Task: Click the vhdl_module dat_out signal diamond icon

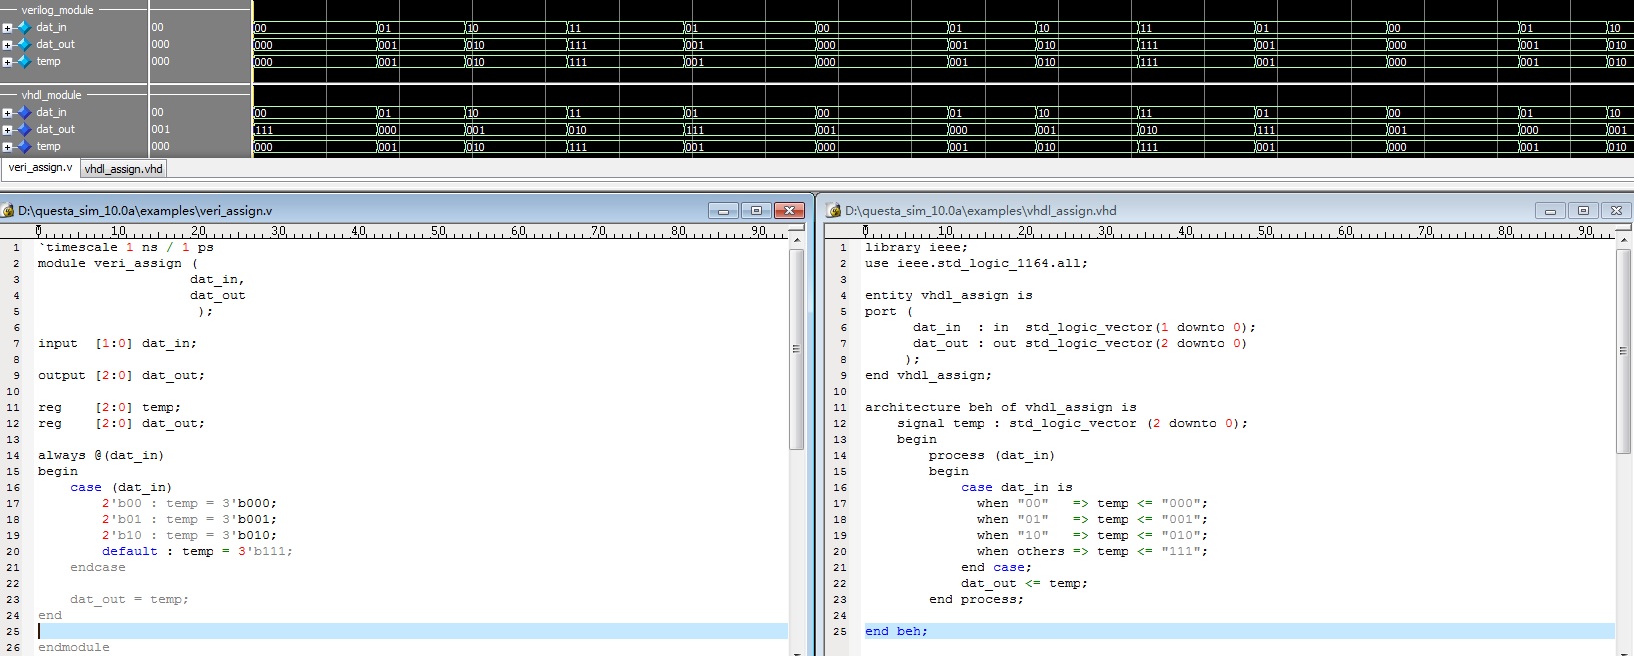Action: 24,130
